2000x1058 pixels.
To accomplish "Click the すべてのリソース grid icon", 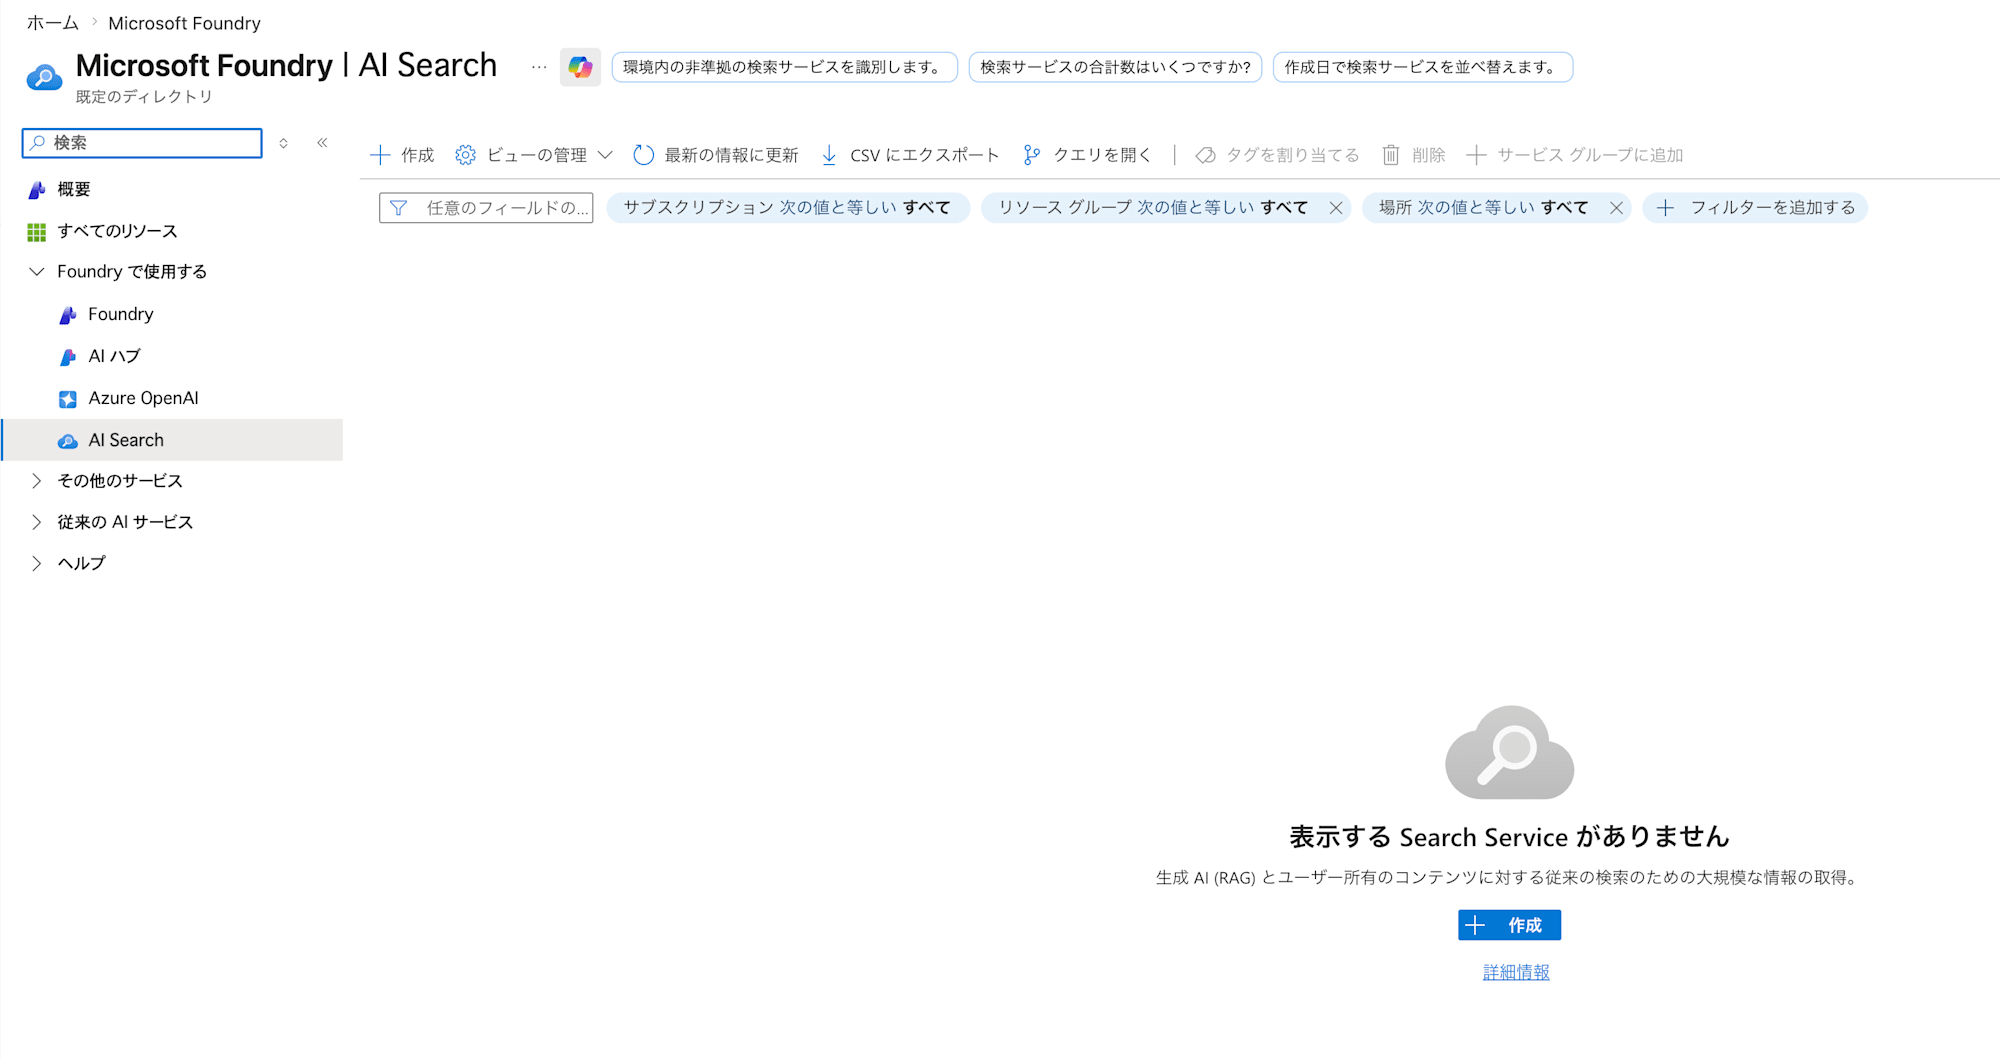I will tap(37, 232).
